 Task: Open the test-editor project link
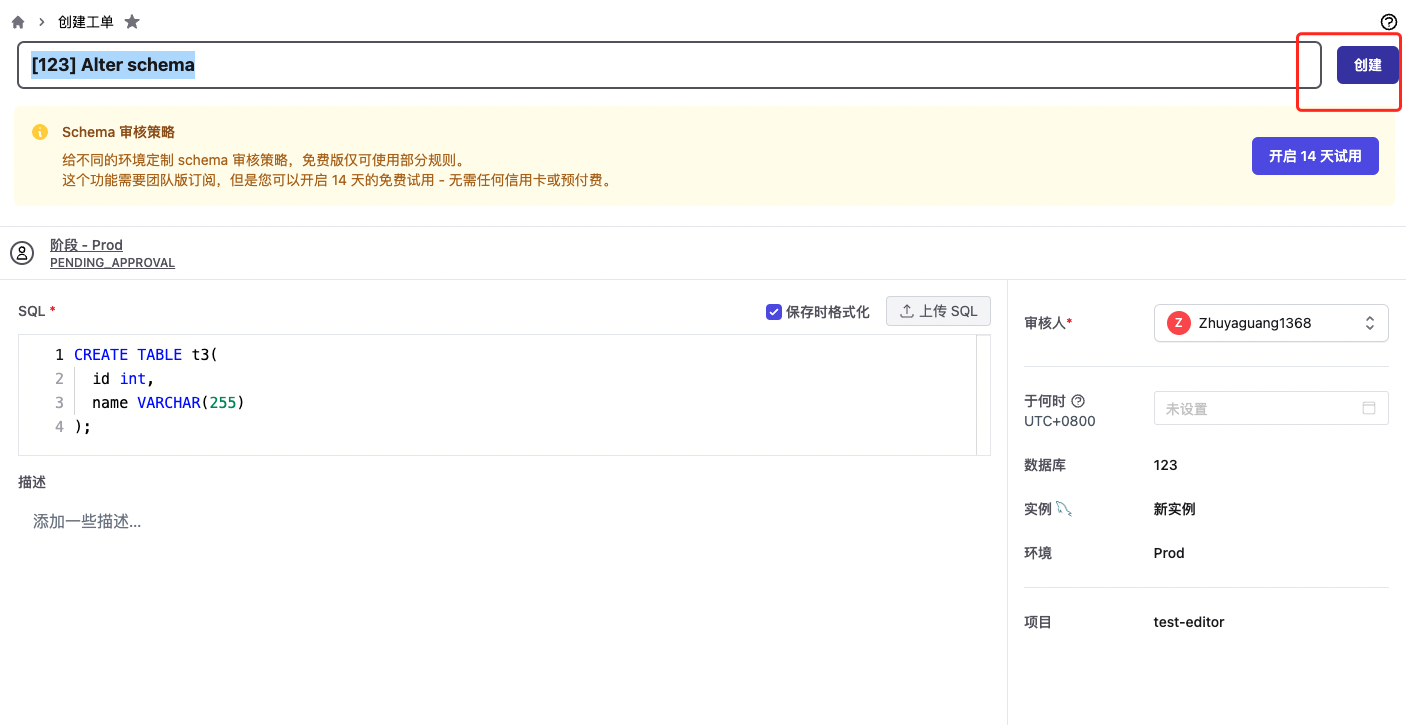click(1188, 622)
